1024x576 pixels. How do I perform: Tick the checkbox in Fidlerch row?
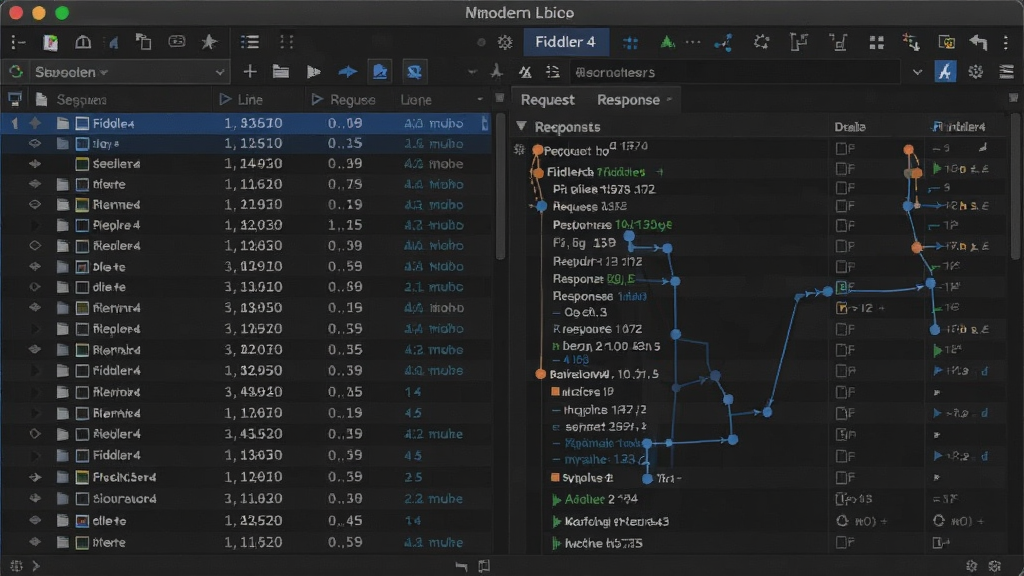pos(841,169)
